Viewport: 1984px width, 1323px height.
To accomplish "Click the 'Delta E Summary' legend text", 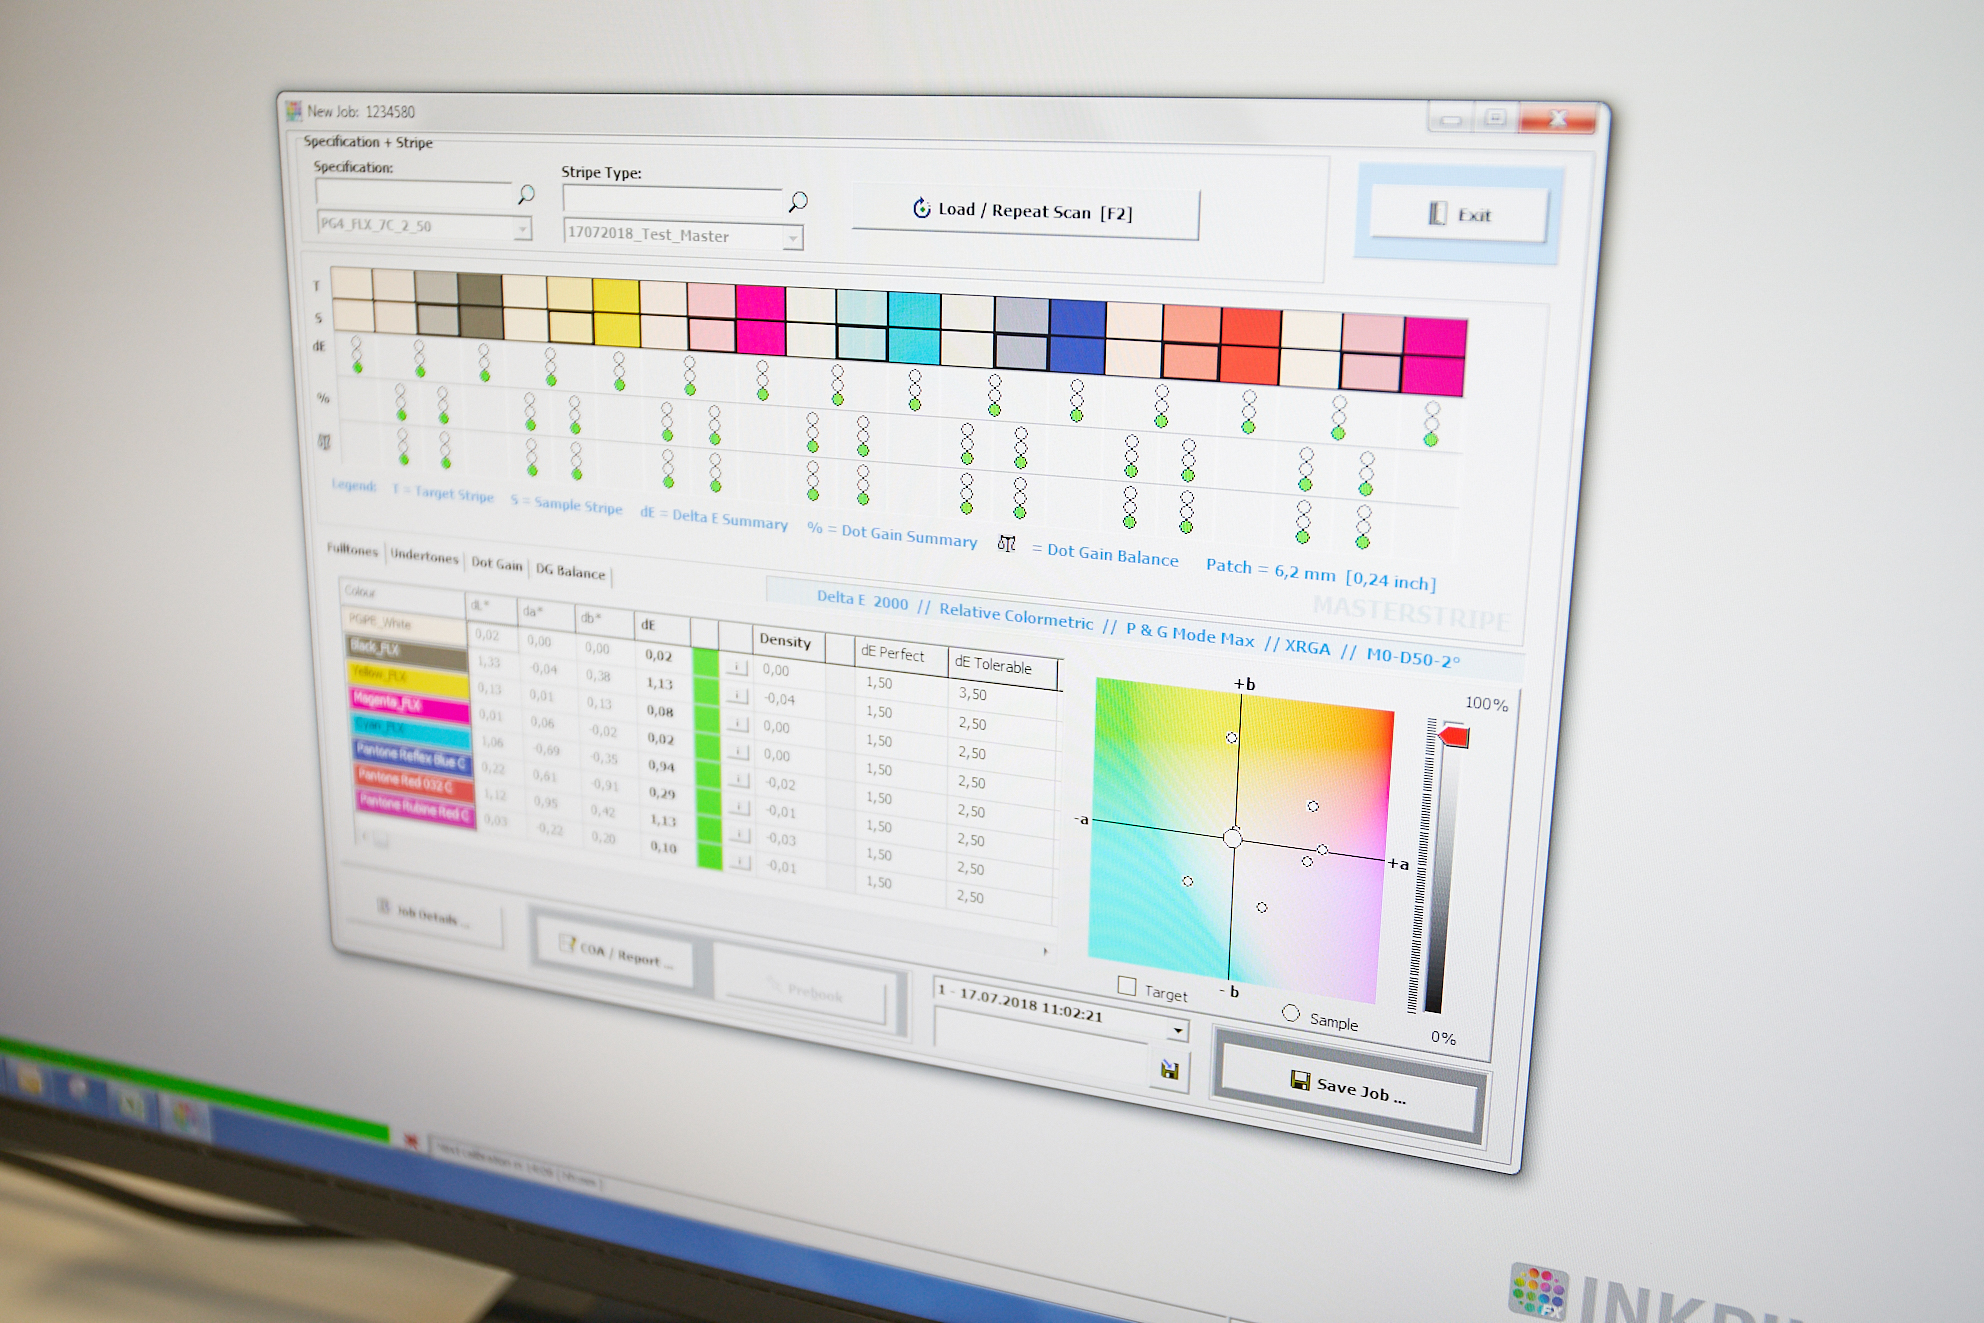I will pyautogui.click(x=730, y=518).
